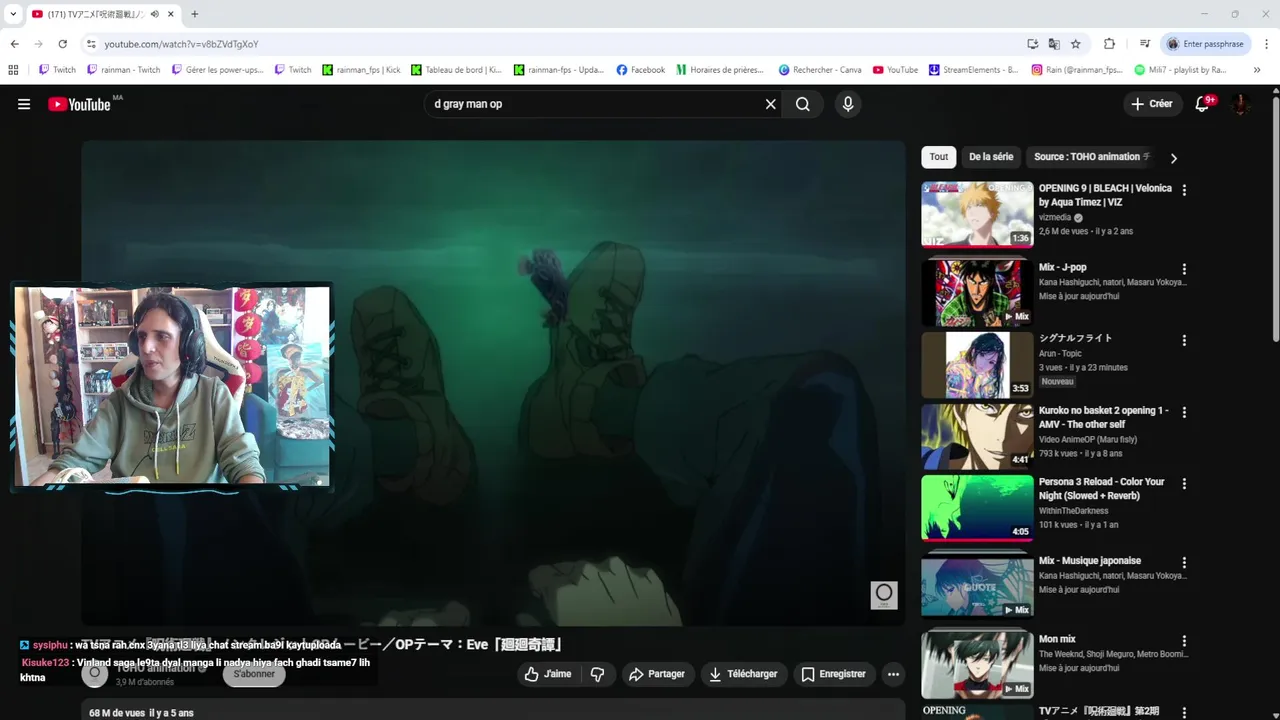1280x720 pixels.
Task: Click the main video player
Action: (493, 382)
